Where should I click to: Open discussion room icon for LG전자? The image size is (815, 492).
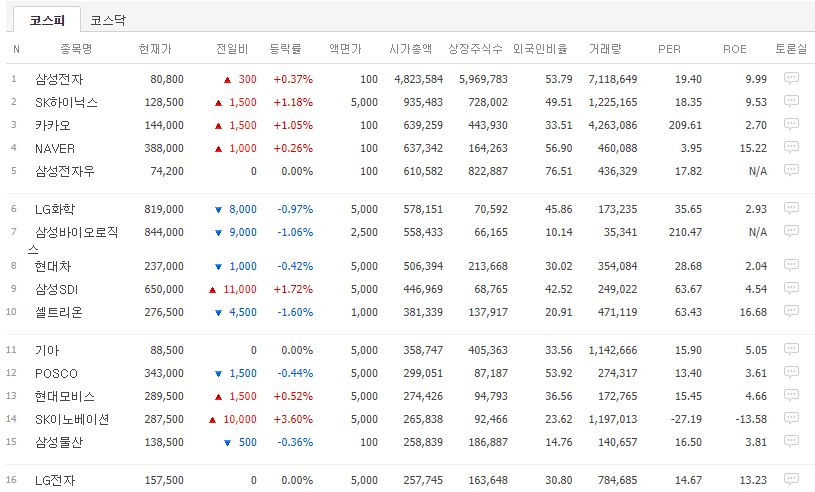(791, 479)
